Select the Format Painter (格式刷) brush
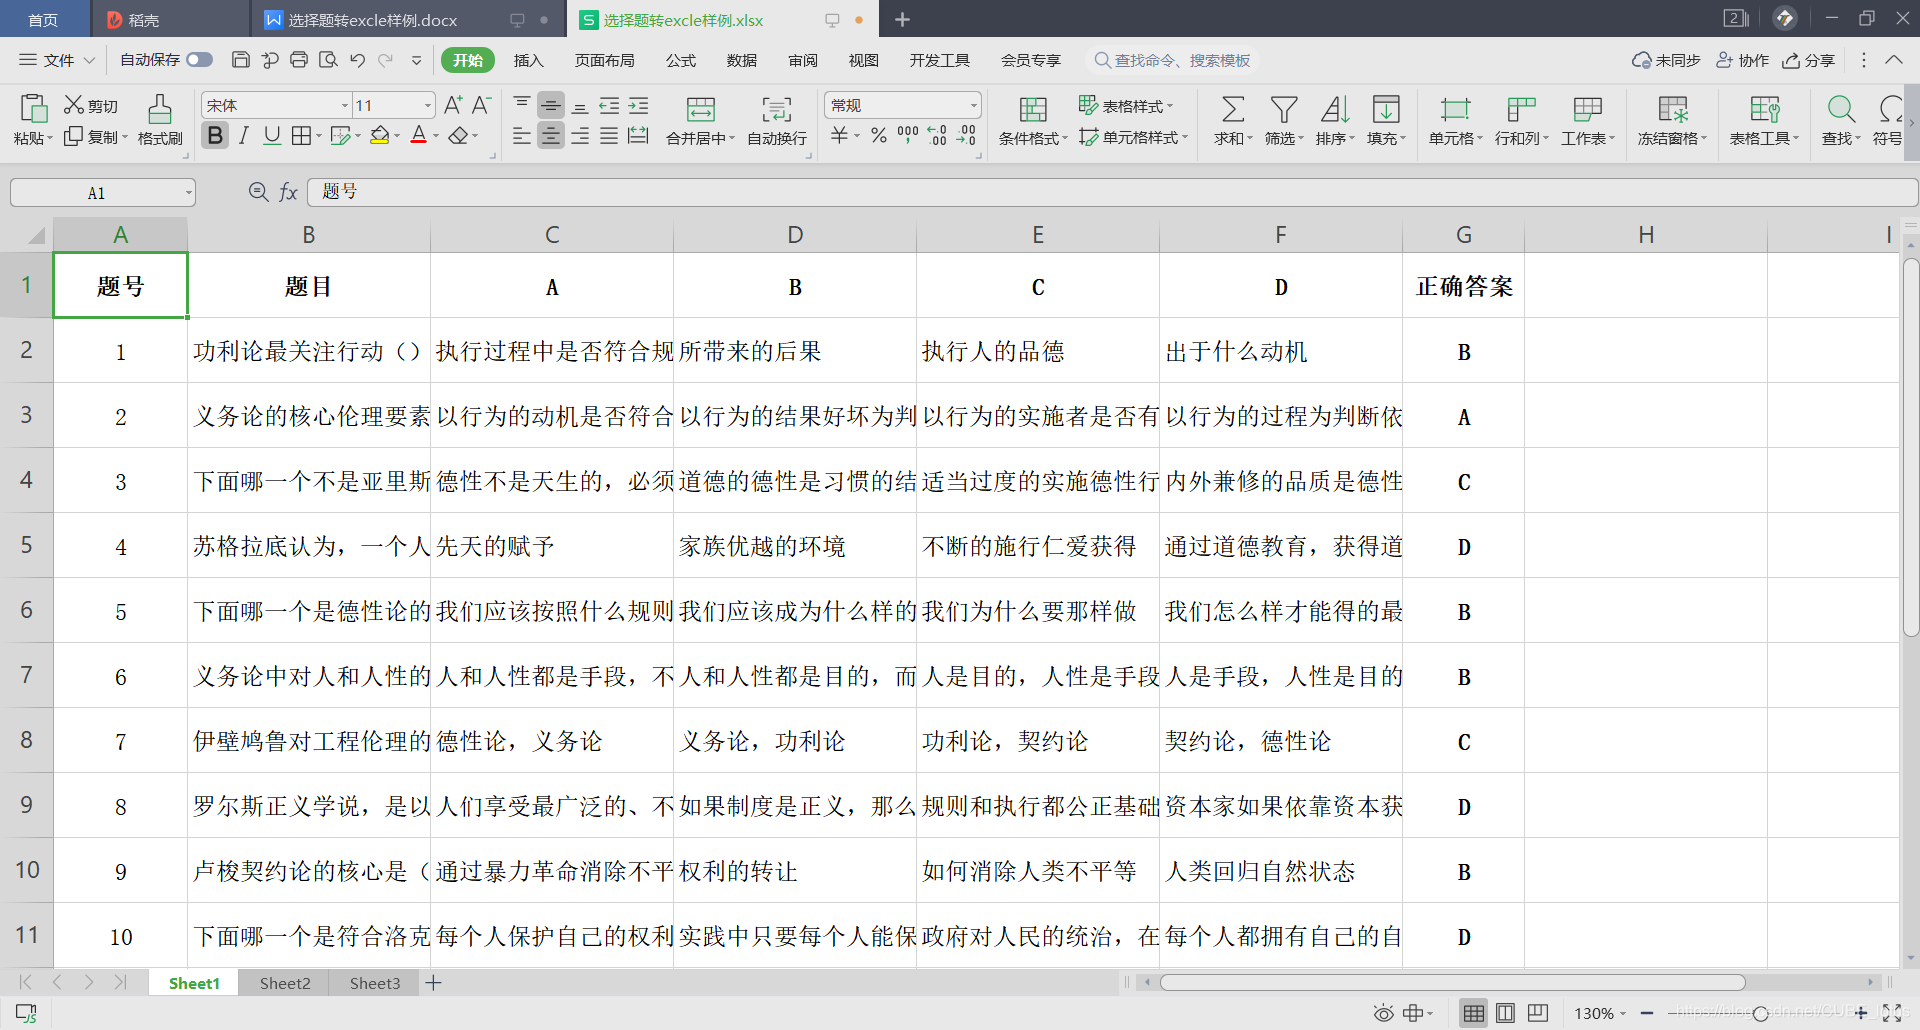The width and height of the screenshot is (1920, 1030). point(160,108)
